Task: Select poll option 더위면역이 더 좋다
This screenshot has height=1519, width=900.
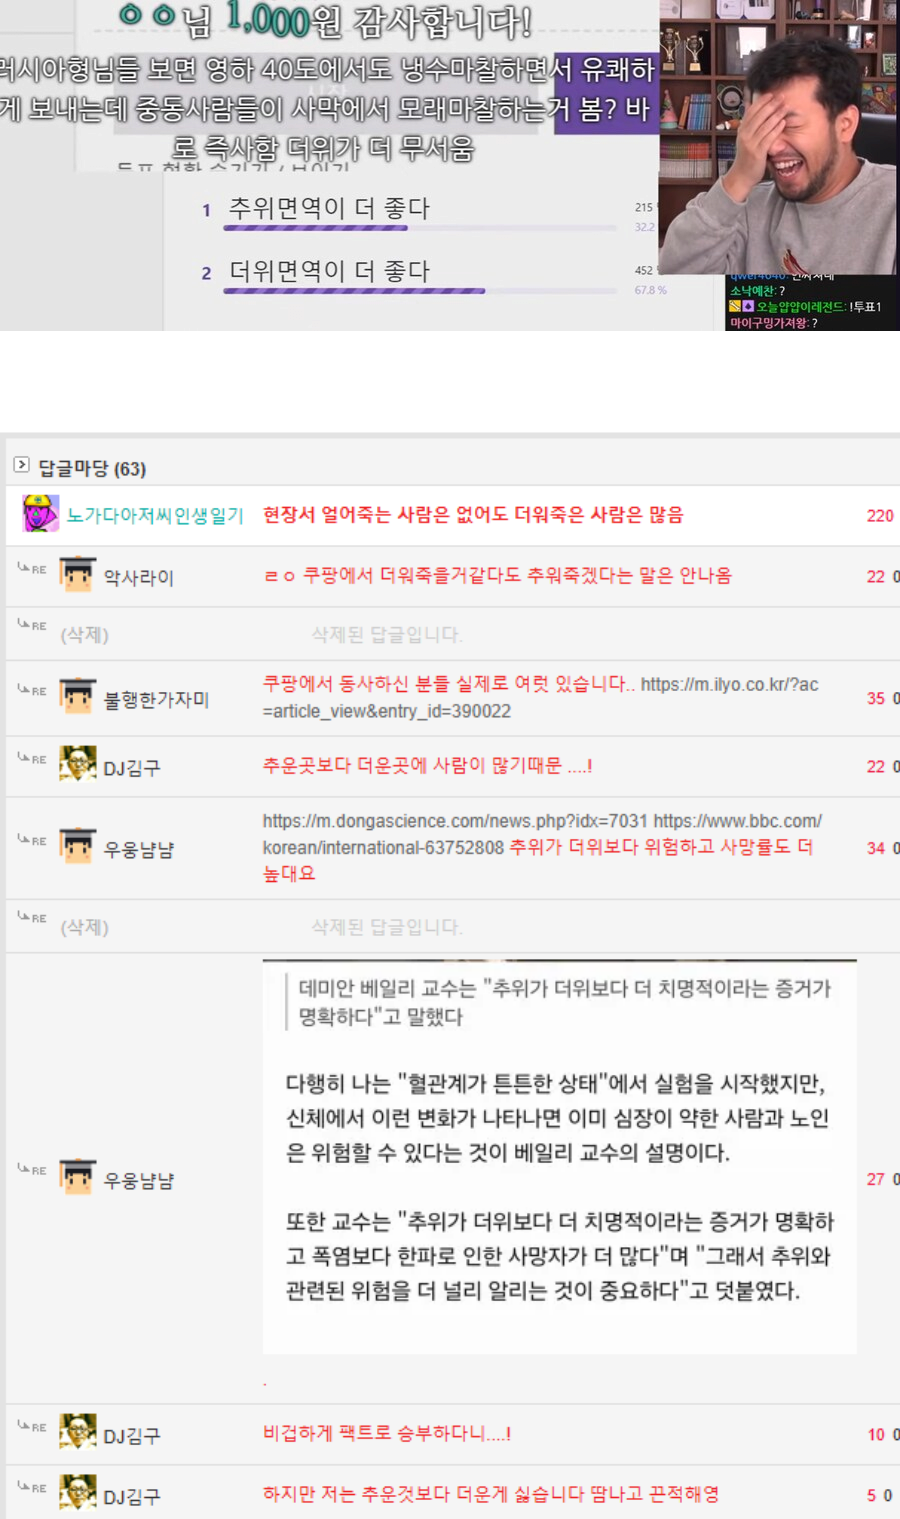Action: (x=329, y=271)
